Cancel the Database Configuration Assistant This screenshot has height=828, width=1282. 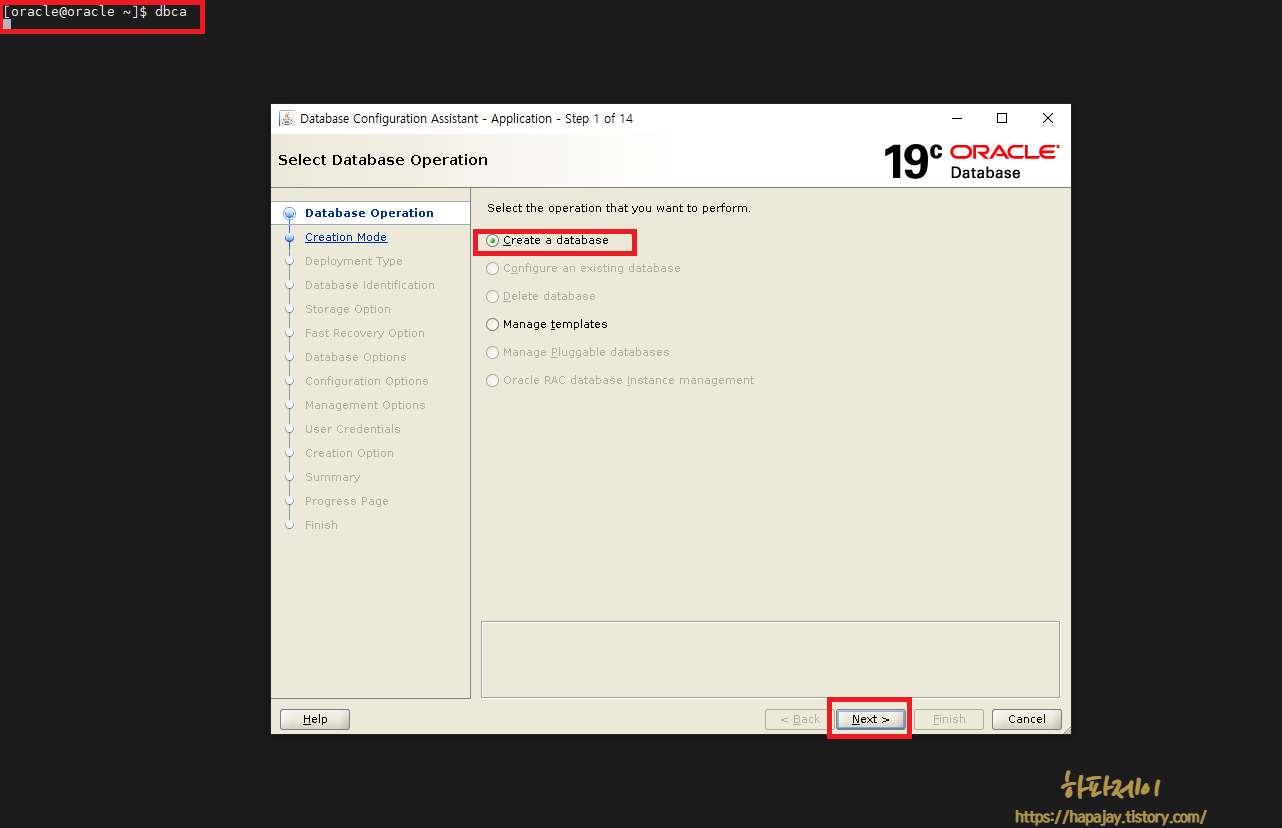pos(1027,719)
